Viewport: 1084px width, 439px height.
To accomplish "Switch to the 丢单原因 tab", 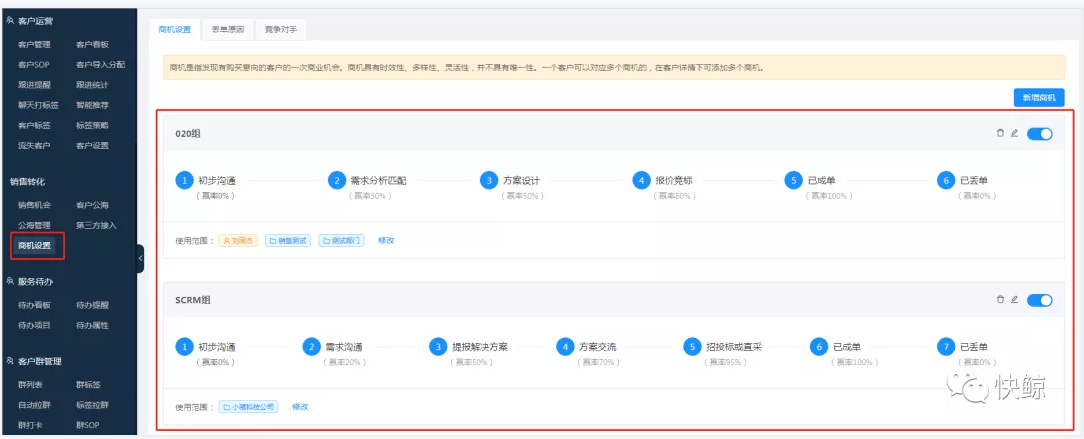I will [227, 29].
